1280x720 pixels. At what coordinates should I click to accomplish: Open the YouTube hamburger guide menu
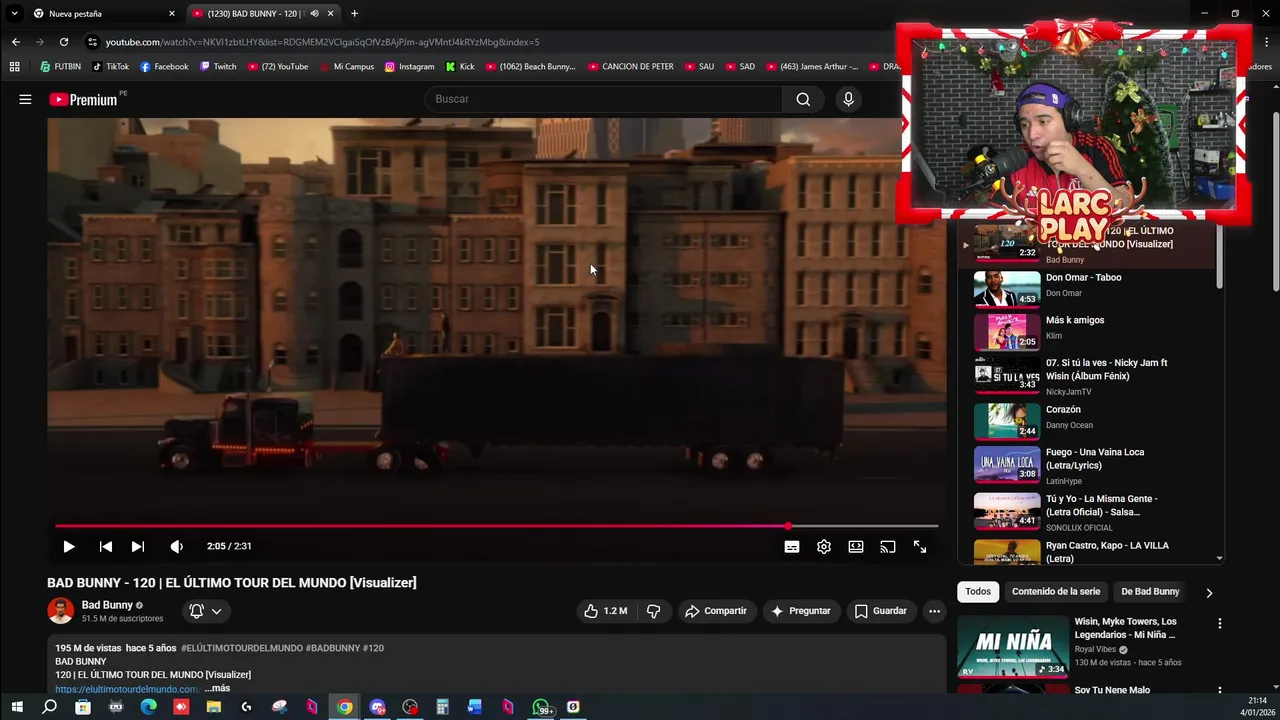[x=25, y=99]
